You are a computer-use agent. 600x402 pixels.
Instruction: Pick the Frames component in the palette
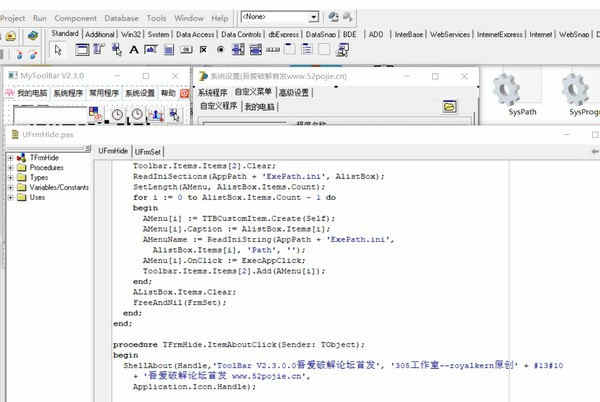click(82, 50)
